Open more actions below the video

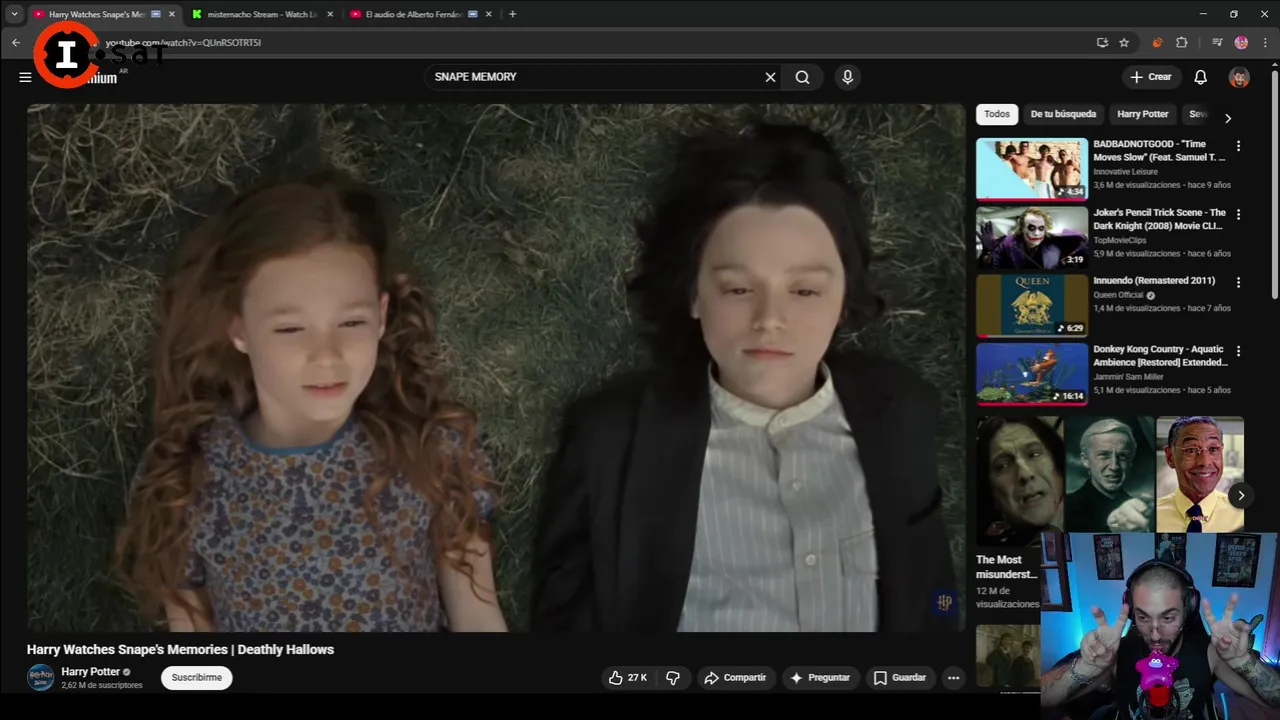coord(953,677)
